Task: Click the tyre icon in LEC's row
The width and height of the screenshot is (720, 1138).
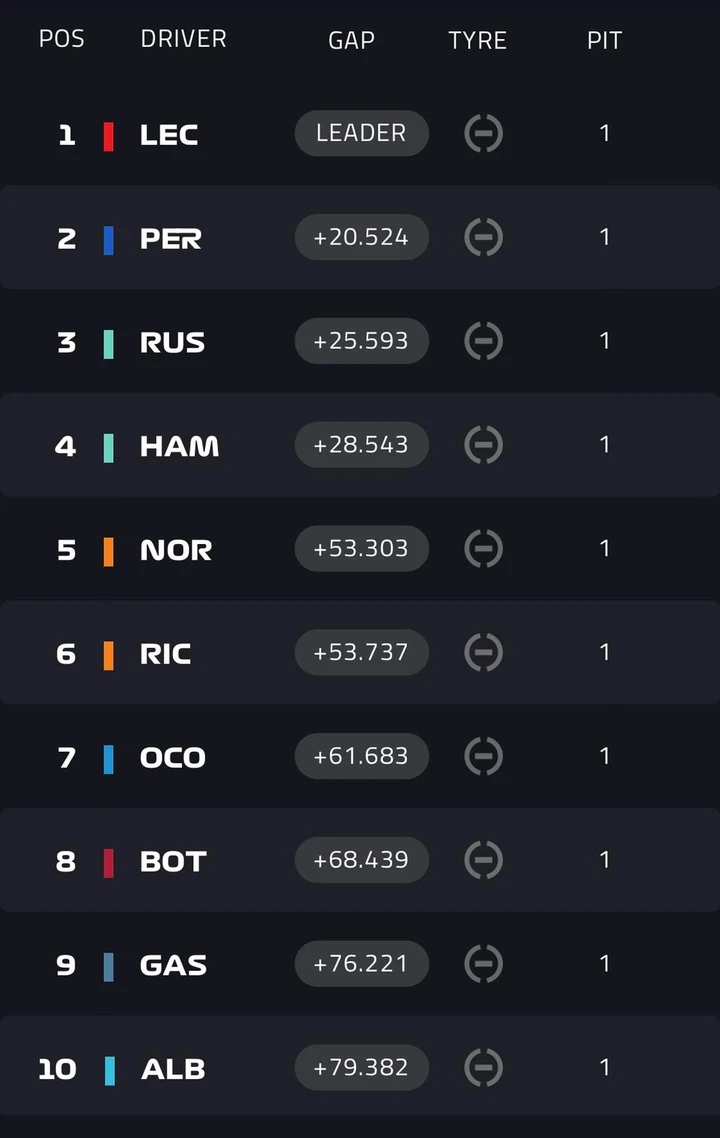Action: coord(483,134)
